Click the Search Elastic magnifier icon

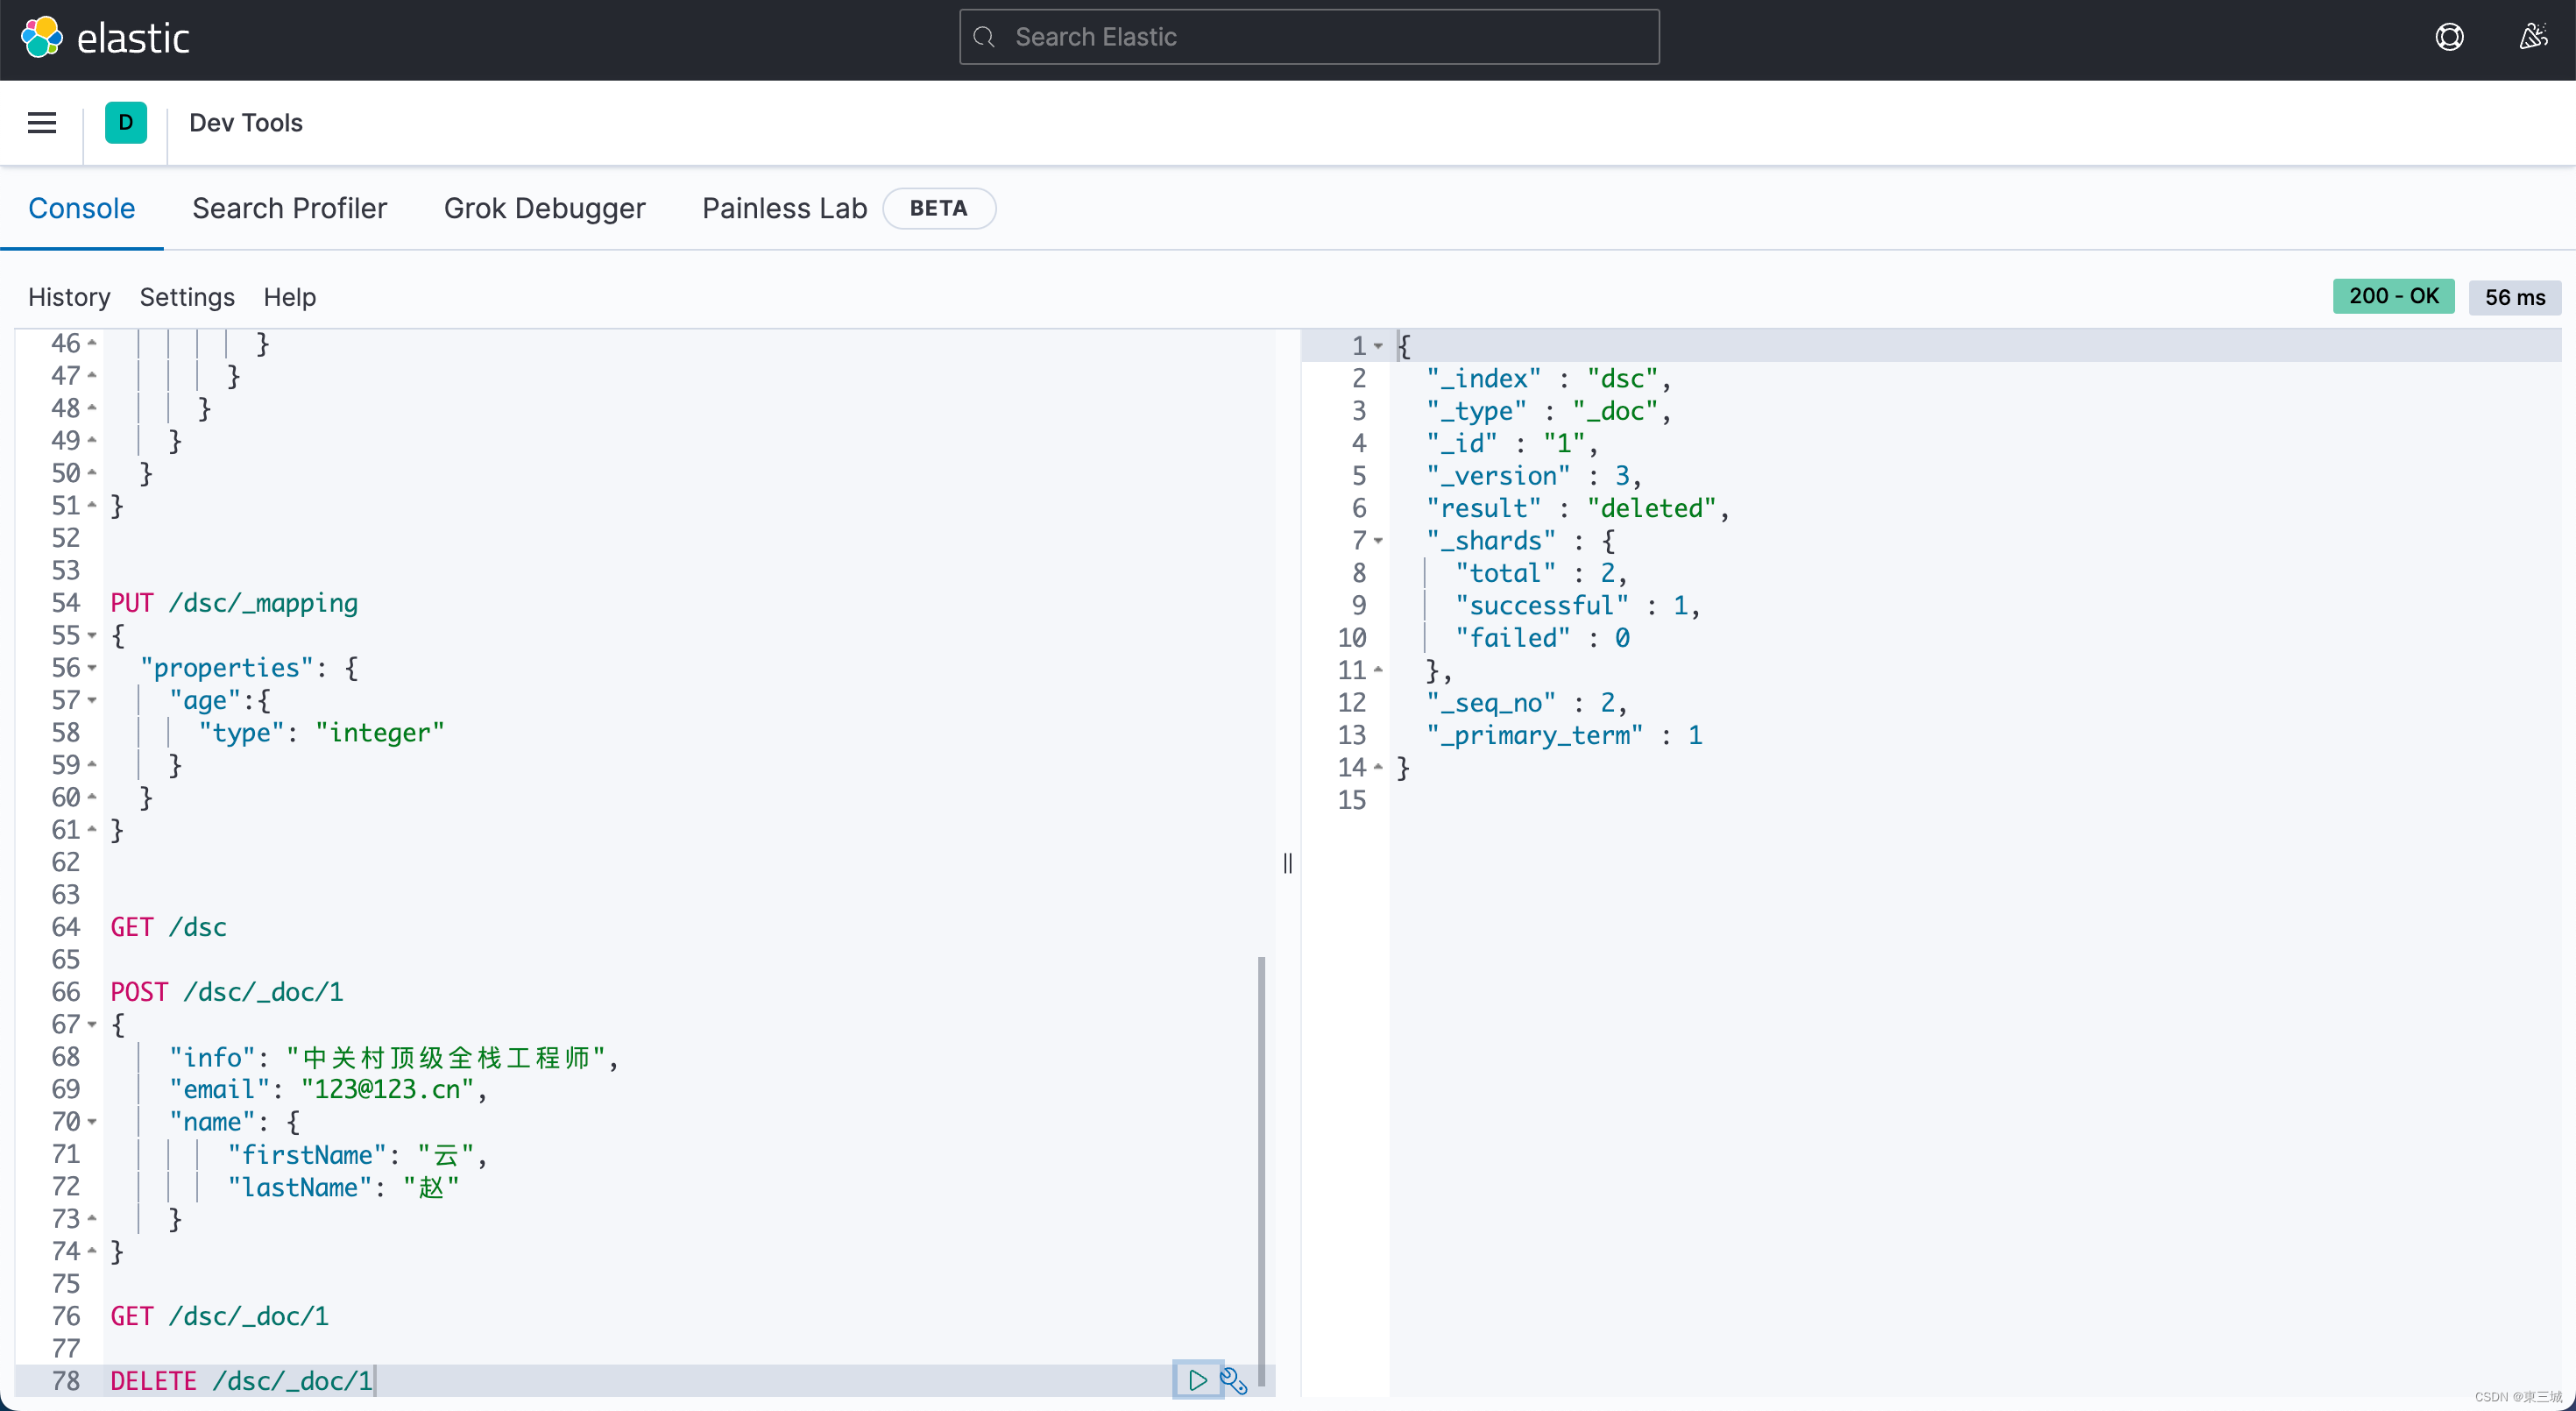tap(983, 37)
